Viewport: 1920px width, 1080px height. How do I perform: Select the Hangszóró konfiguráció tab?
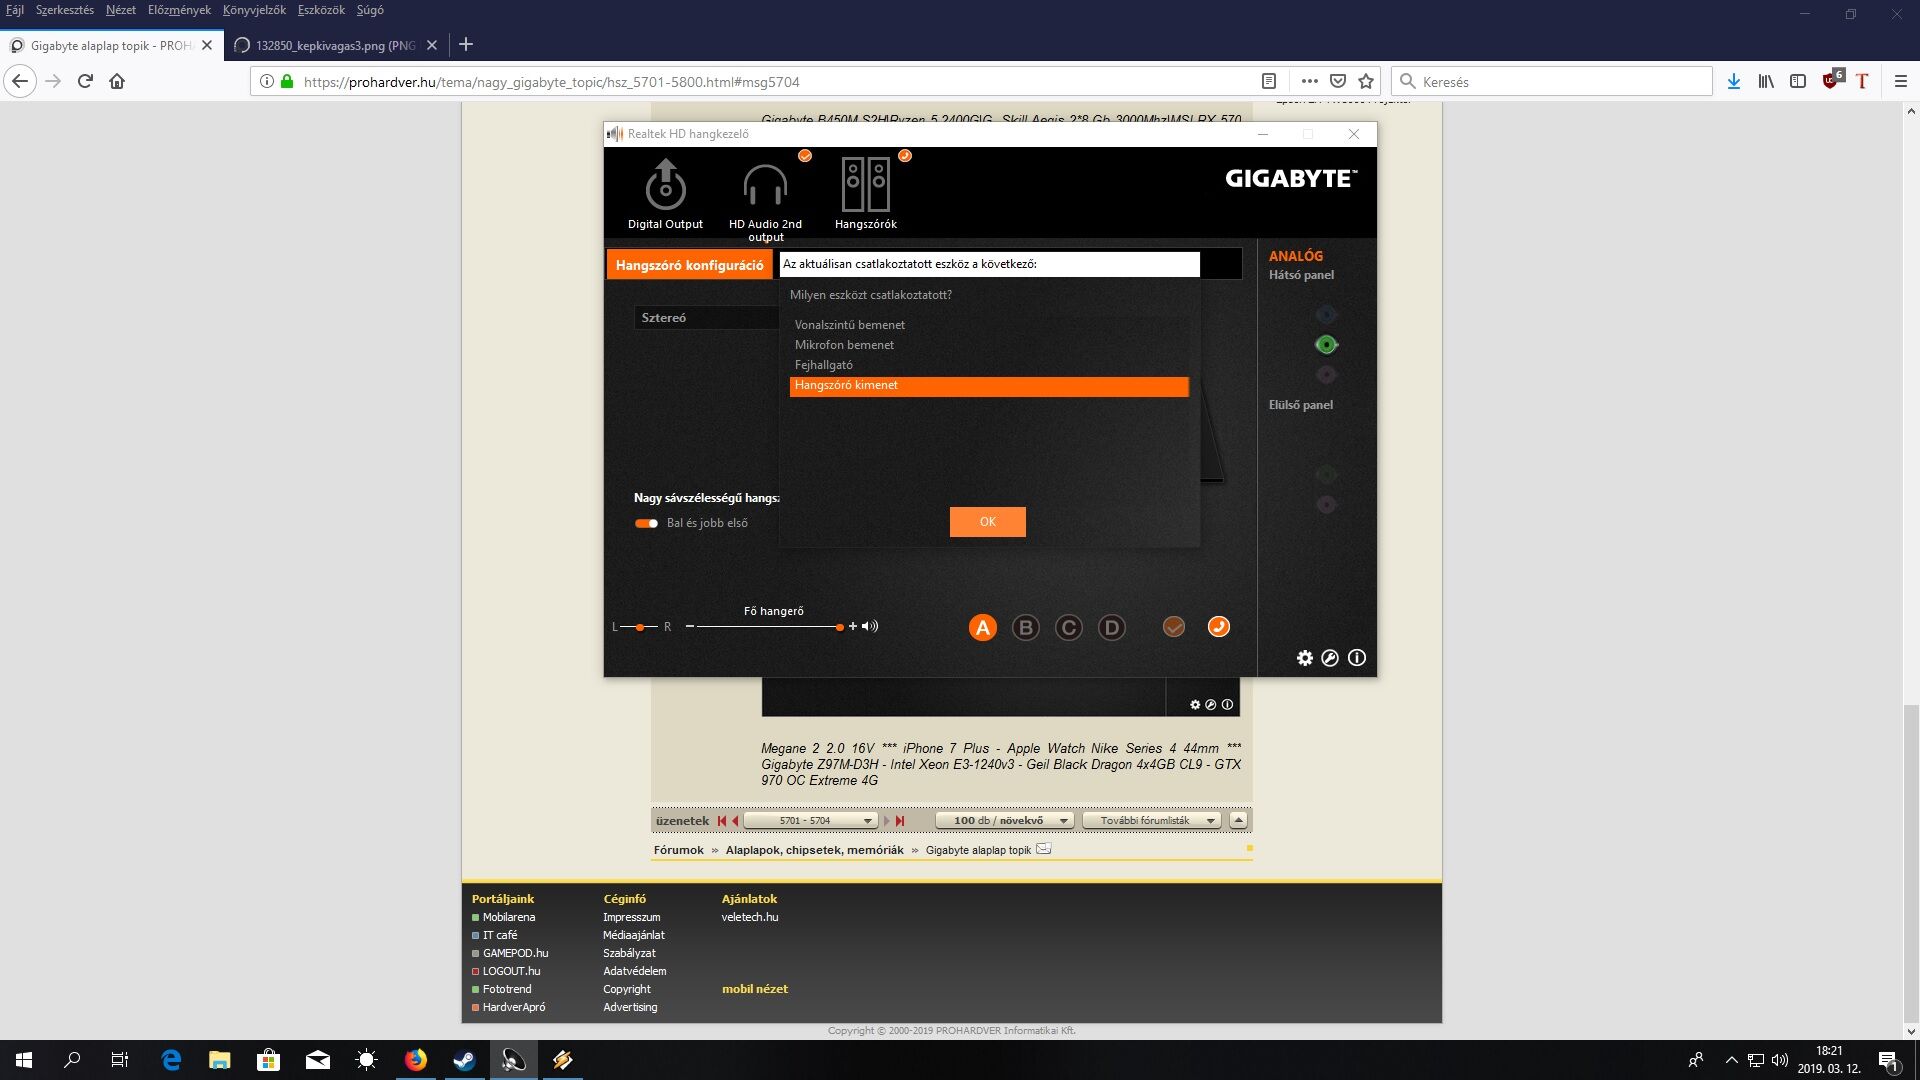pyautogui.click(x=689, y=265)
